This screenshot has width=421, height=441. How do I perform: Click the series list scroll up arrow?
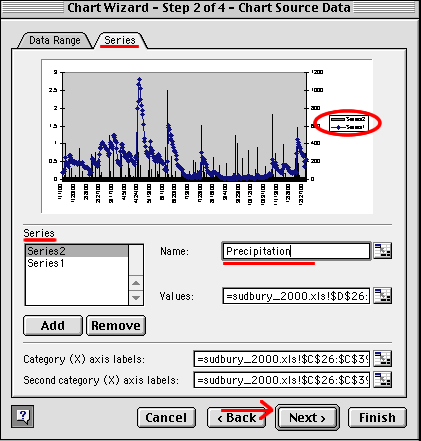coord(136,283)
